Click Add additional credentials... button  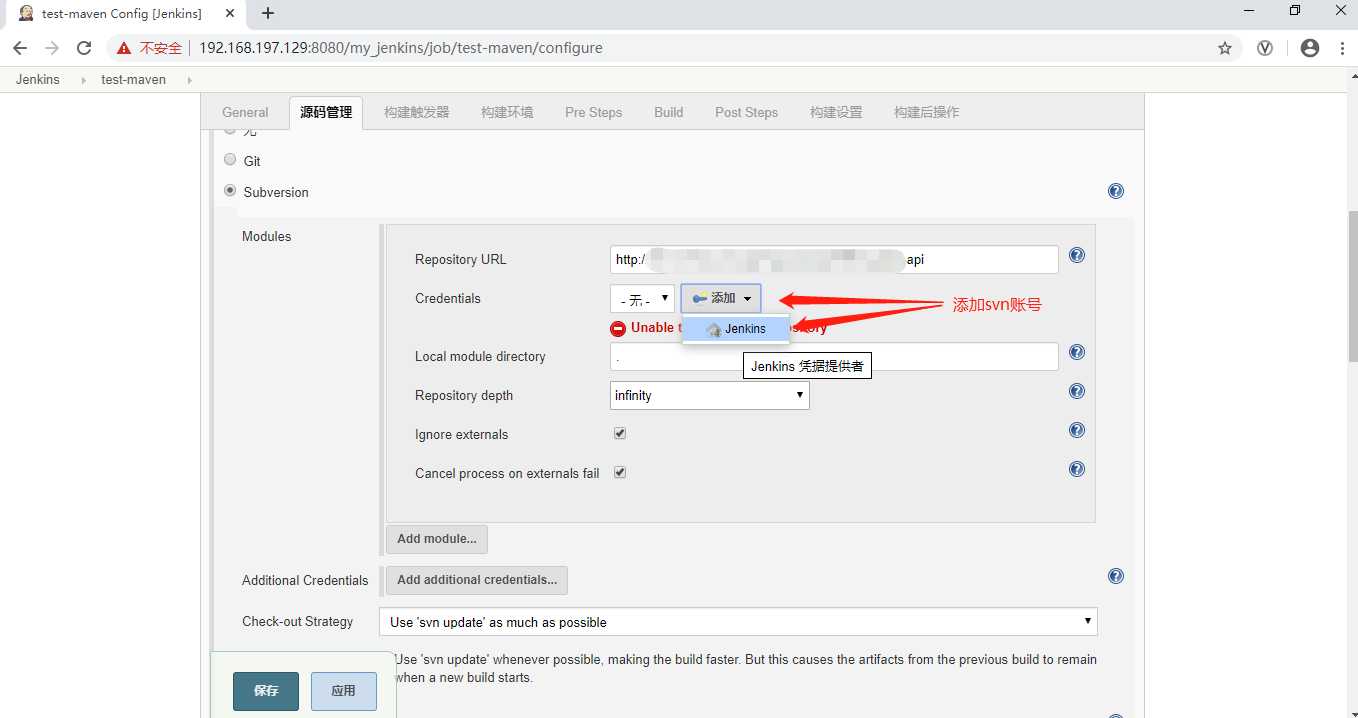click(x=477, y=580)
